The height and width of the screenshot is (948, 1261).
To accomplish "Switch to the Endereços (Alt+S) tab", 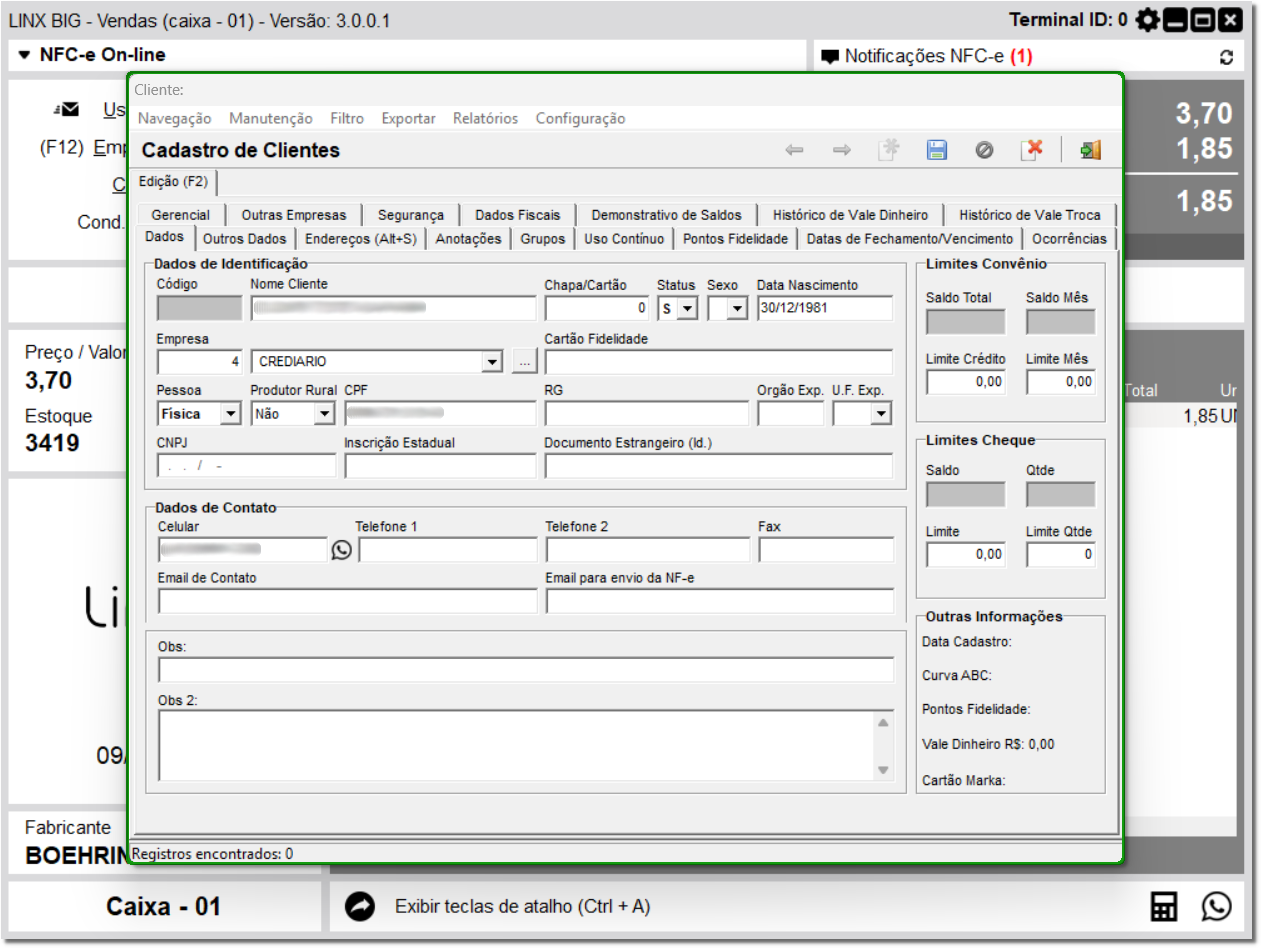I will 361,239.
